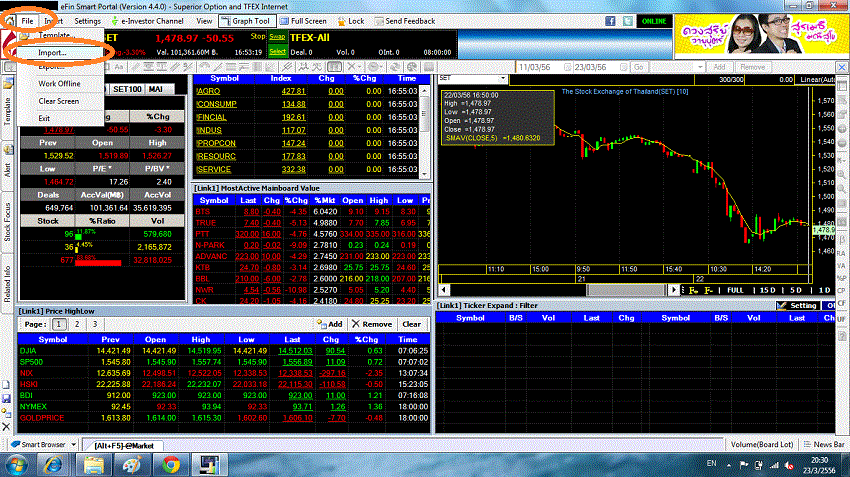The image size is (850, 477).
Task: Click the chart horizontal scrollbar thumb
Action: point(626,290)
